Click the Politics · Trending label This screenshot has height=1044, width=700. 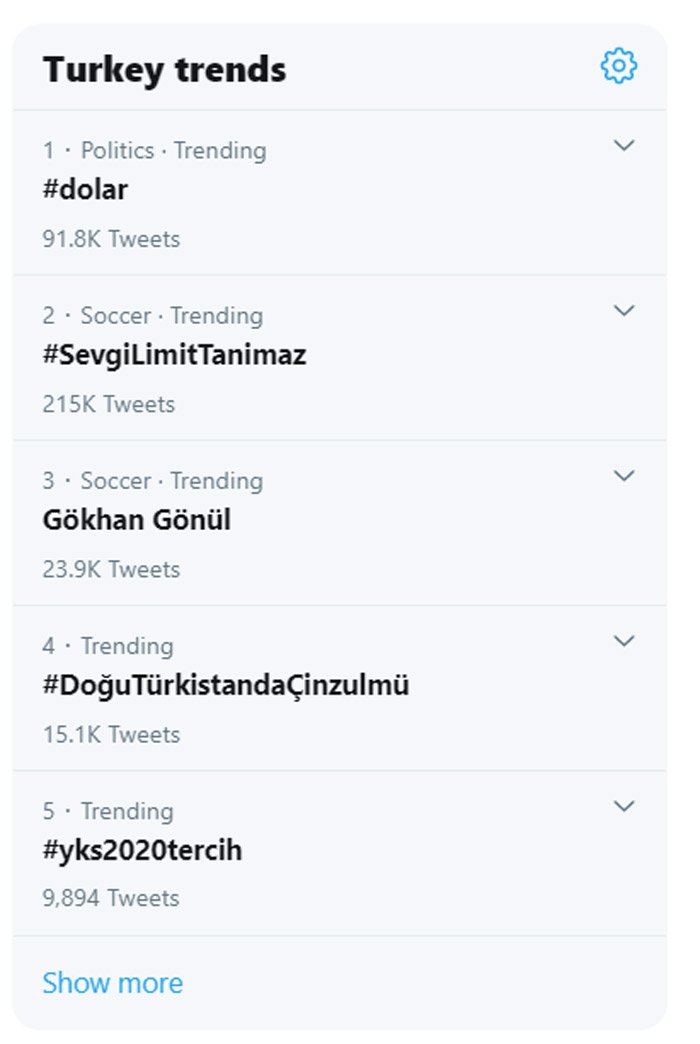174,150
